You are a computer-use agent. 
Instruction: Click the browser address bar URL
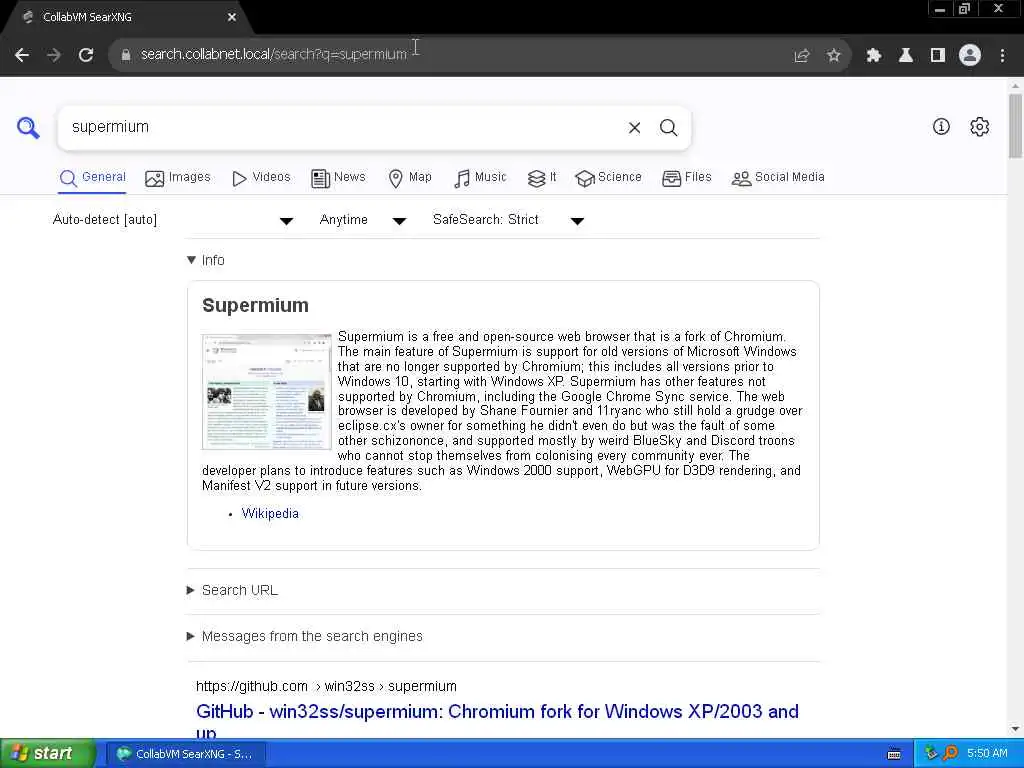click(x=274, y=54)
